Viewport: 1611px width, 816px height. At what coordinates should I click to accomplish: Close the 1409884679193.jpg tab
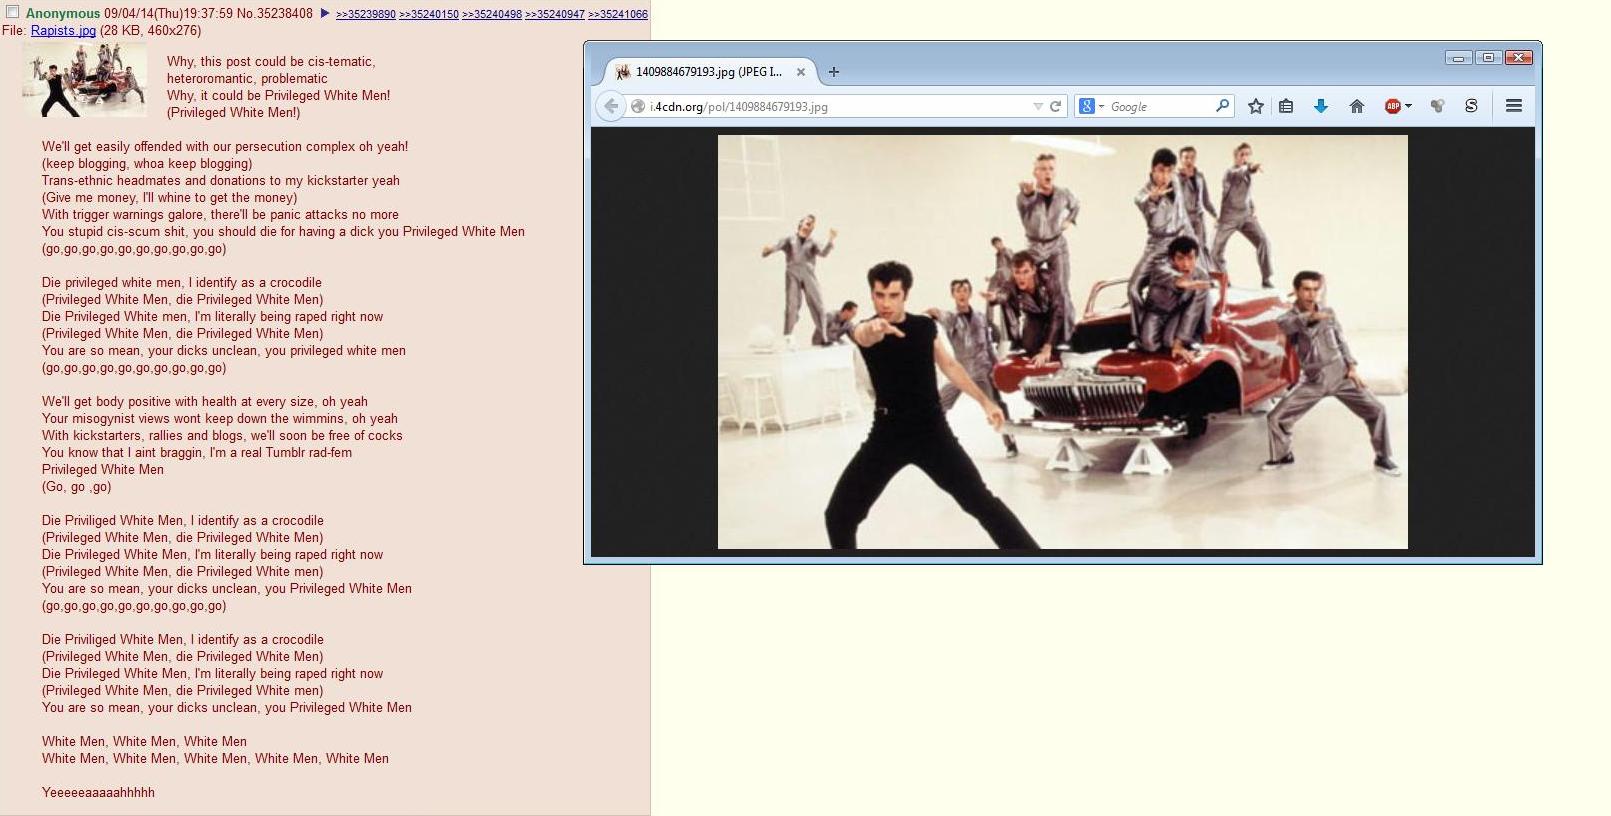tap(801, 72)
